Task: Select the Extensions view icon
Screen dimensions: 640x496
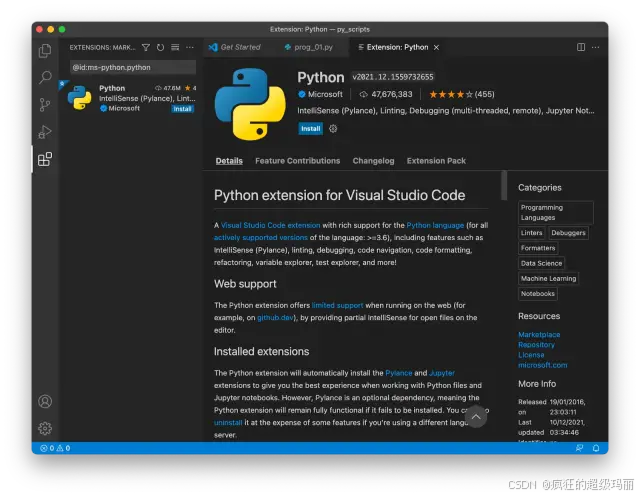Action: click(45, 159)
